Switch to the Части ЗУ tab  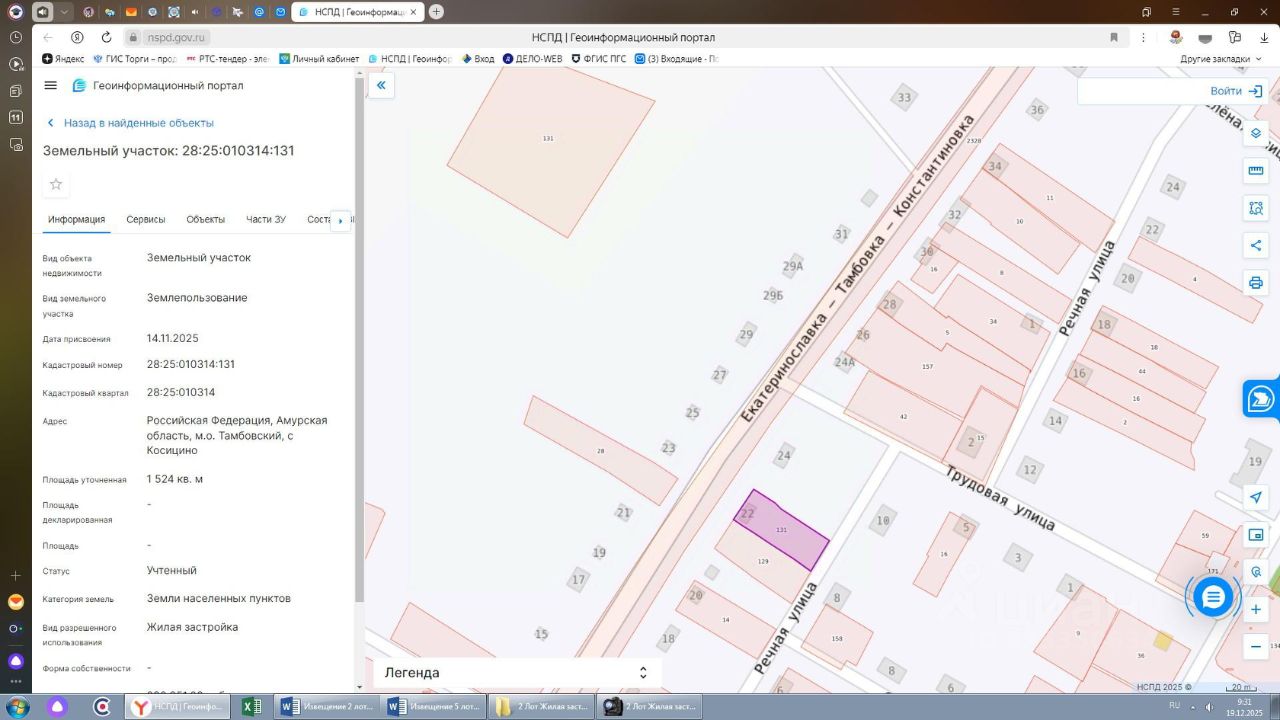(266, 220)
